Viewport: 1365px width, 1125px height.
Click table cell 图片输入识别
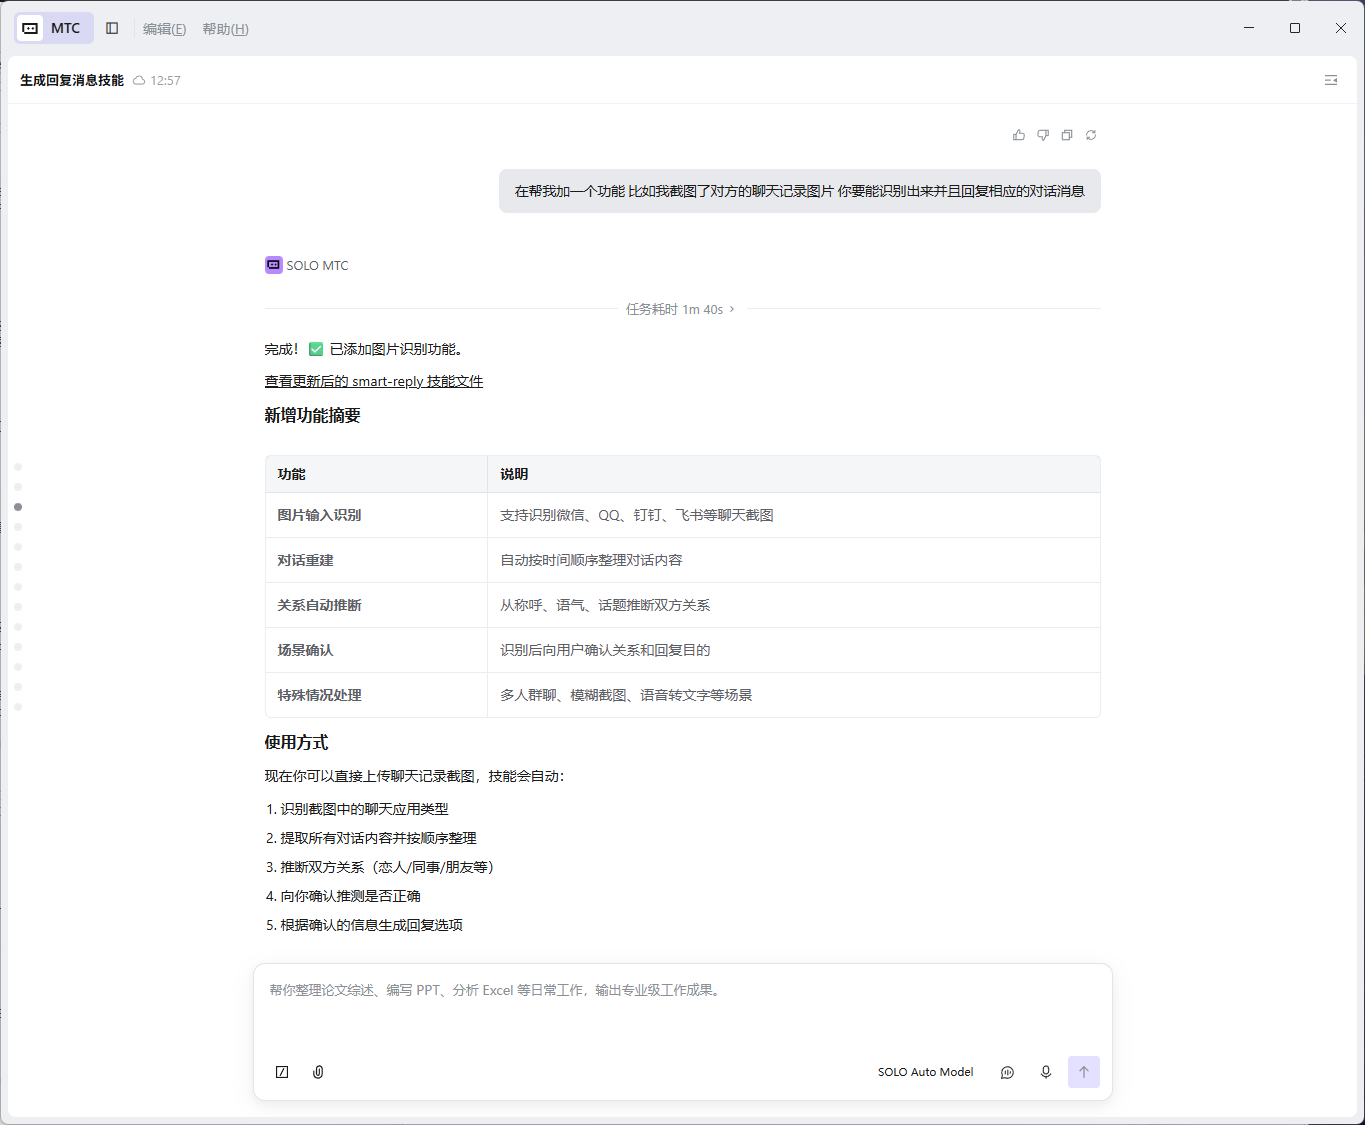pyautogui.click(x=376, y=515)
